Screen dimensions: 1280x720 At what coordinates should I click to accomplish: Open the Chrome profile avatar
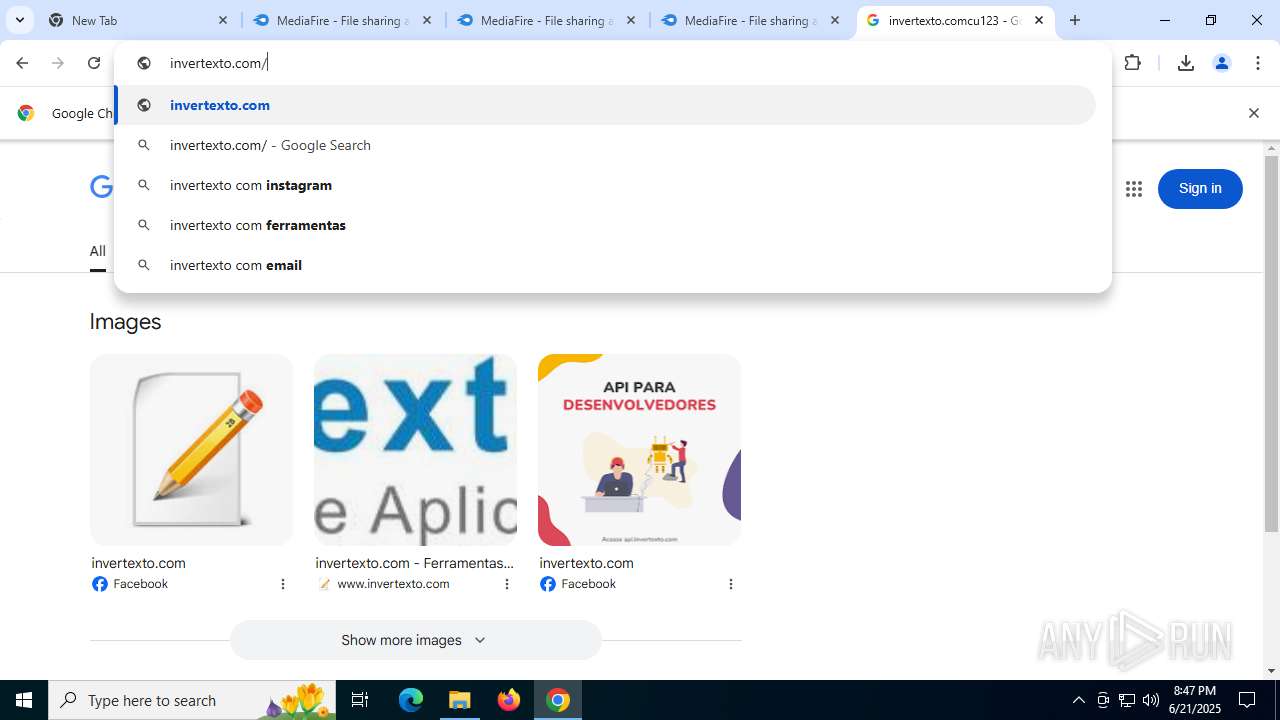tap(1222, 63)
